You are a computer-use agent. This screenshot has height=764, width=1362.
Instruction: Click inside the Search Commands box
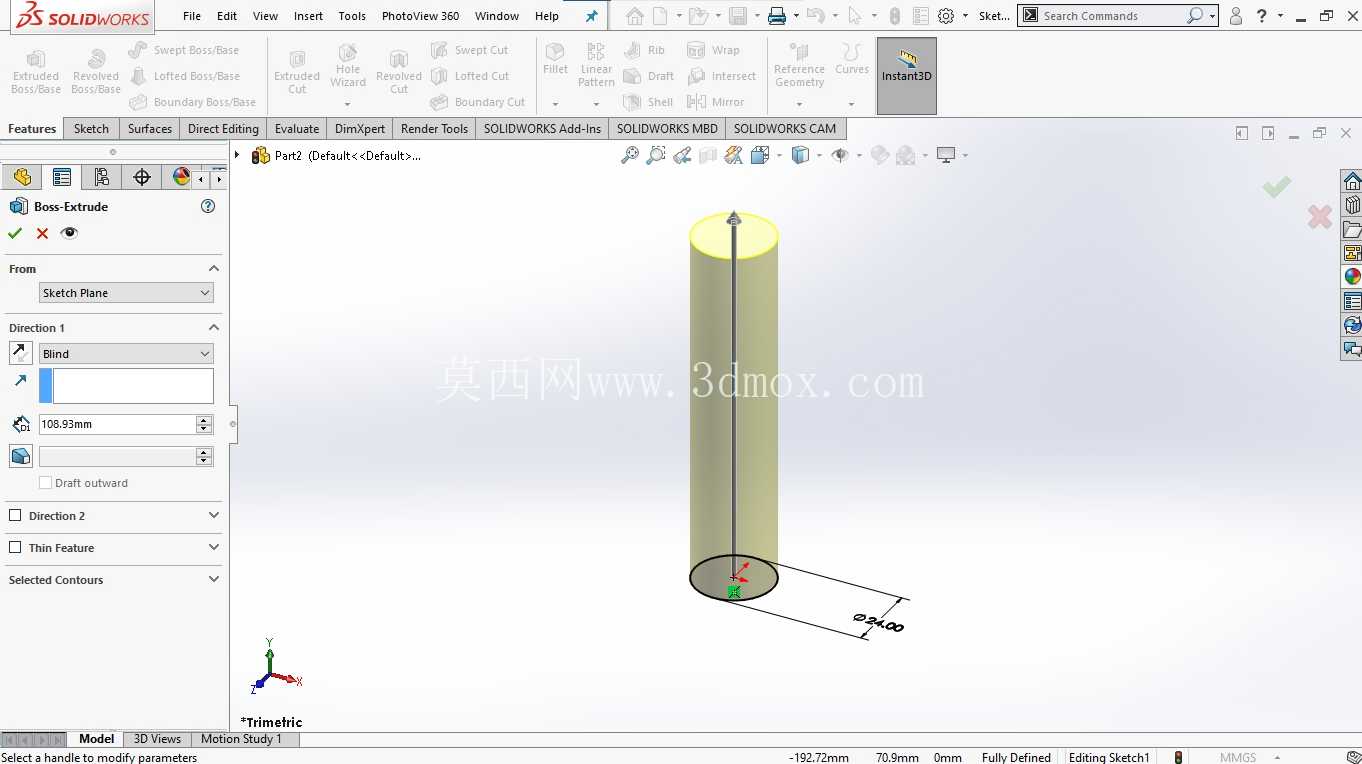(1110, 16)
